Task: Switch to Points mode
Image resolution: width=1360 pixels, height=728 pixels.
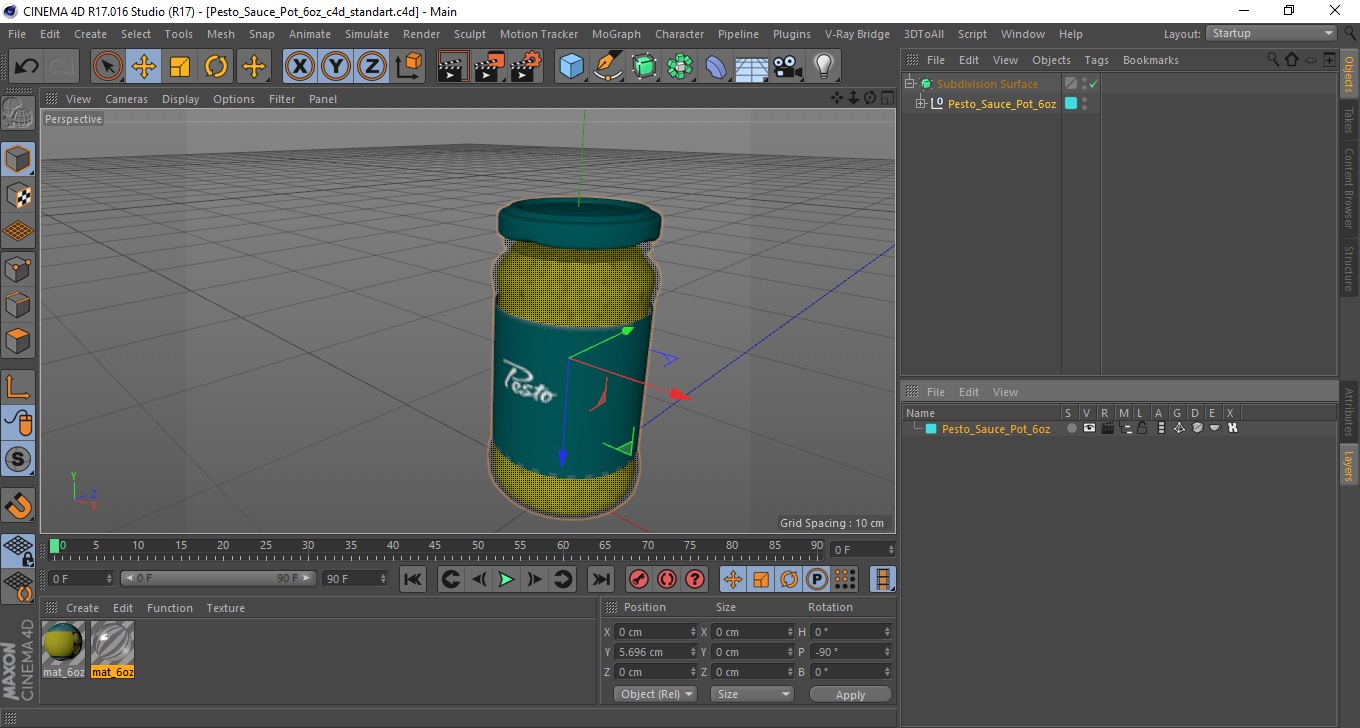Action: (x=18, y=268)
